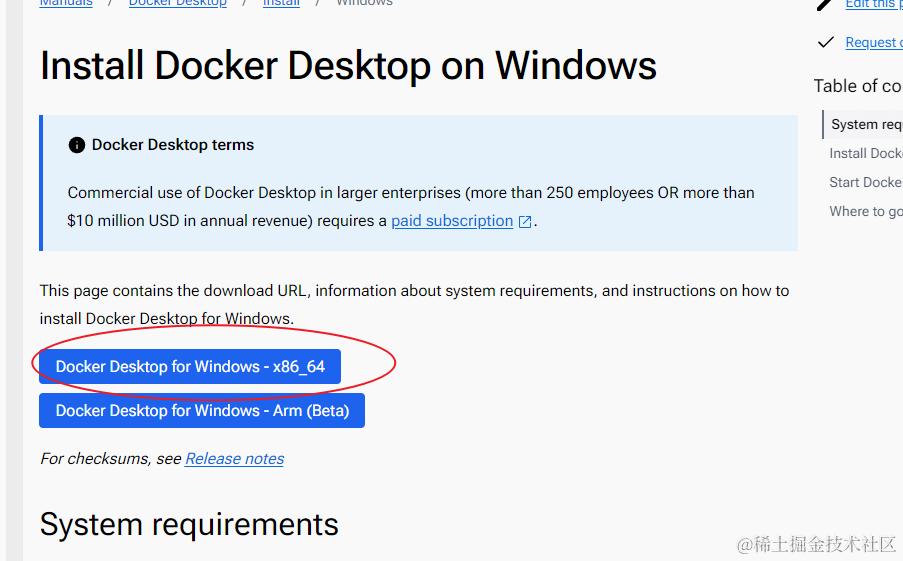Jump to Install Docker section in table of contents
Viewport: 903px width, 561px height.
click(865, 153)
